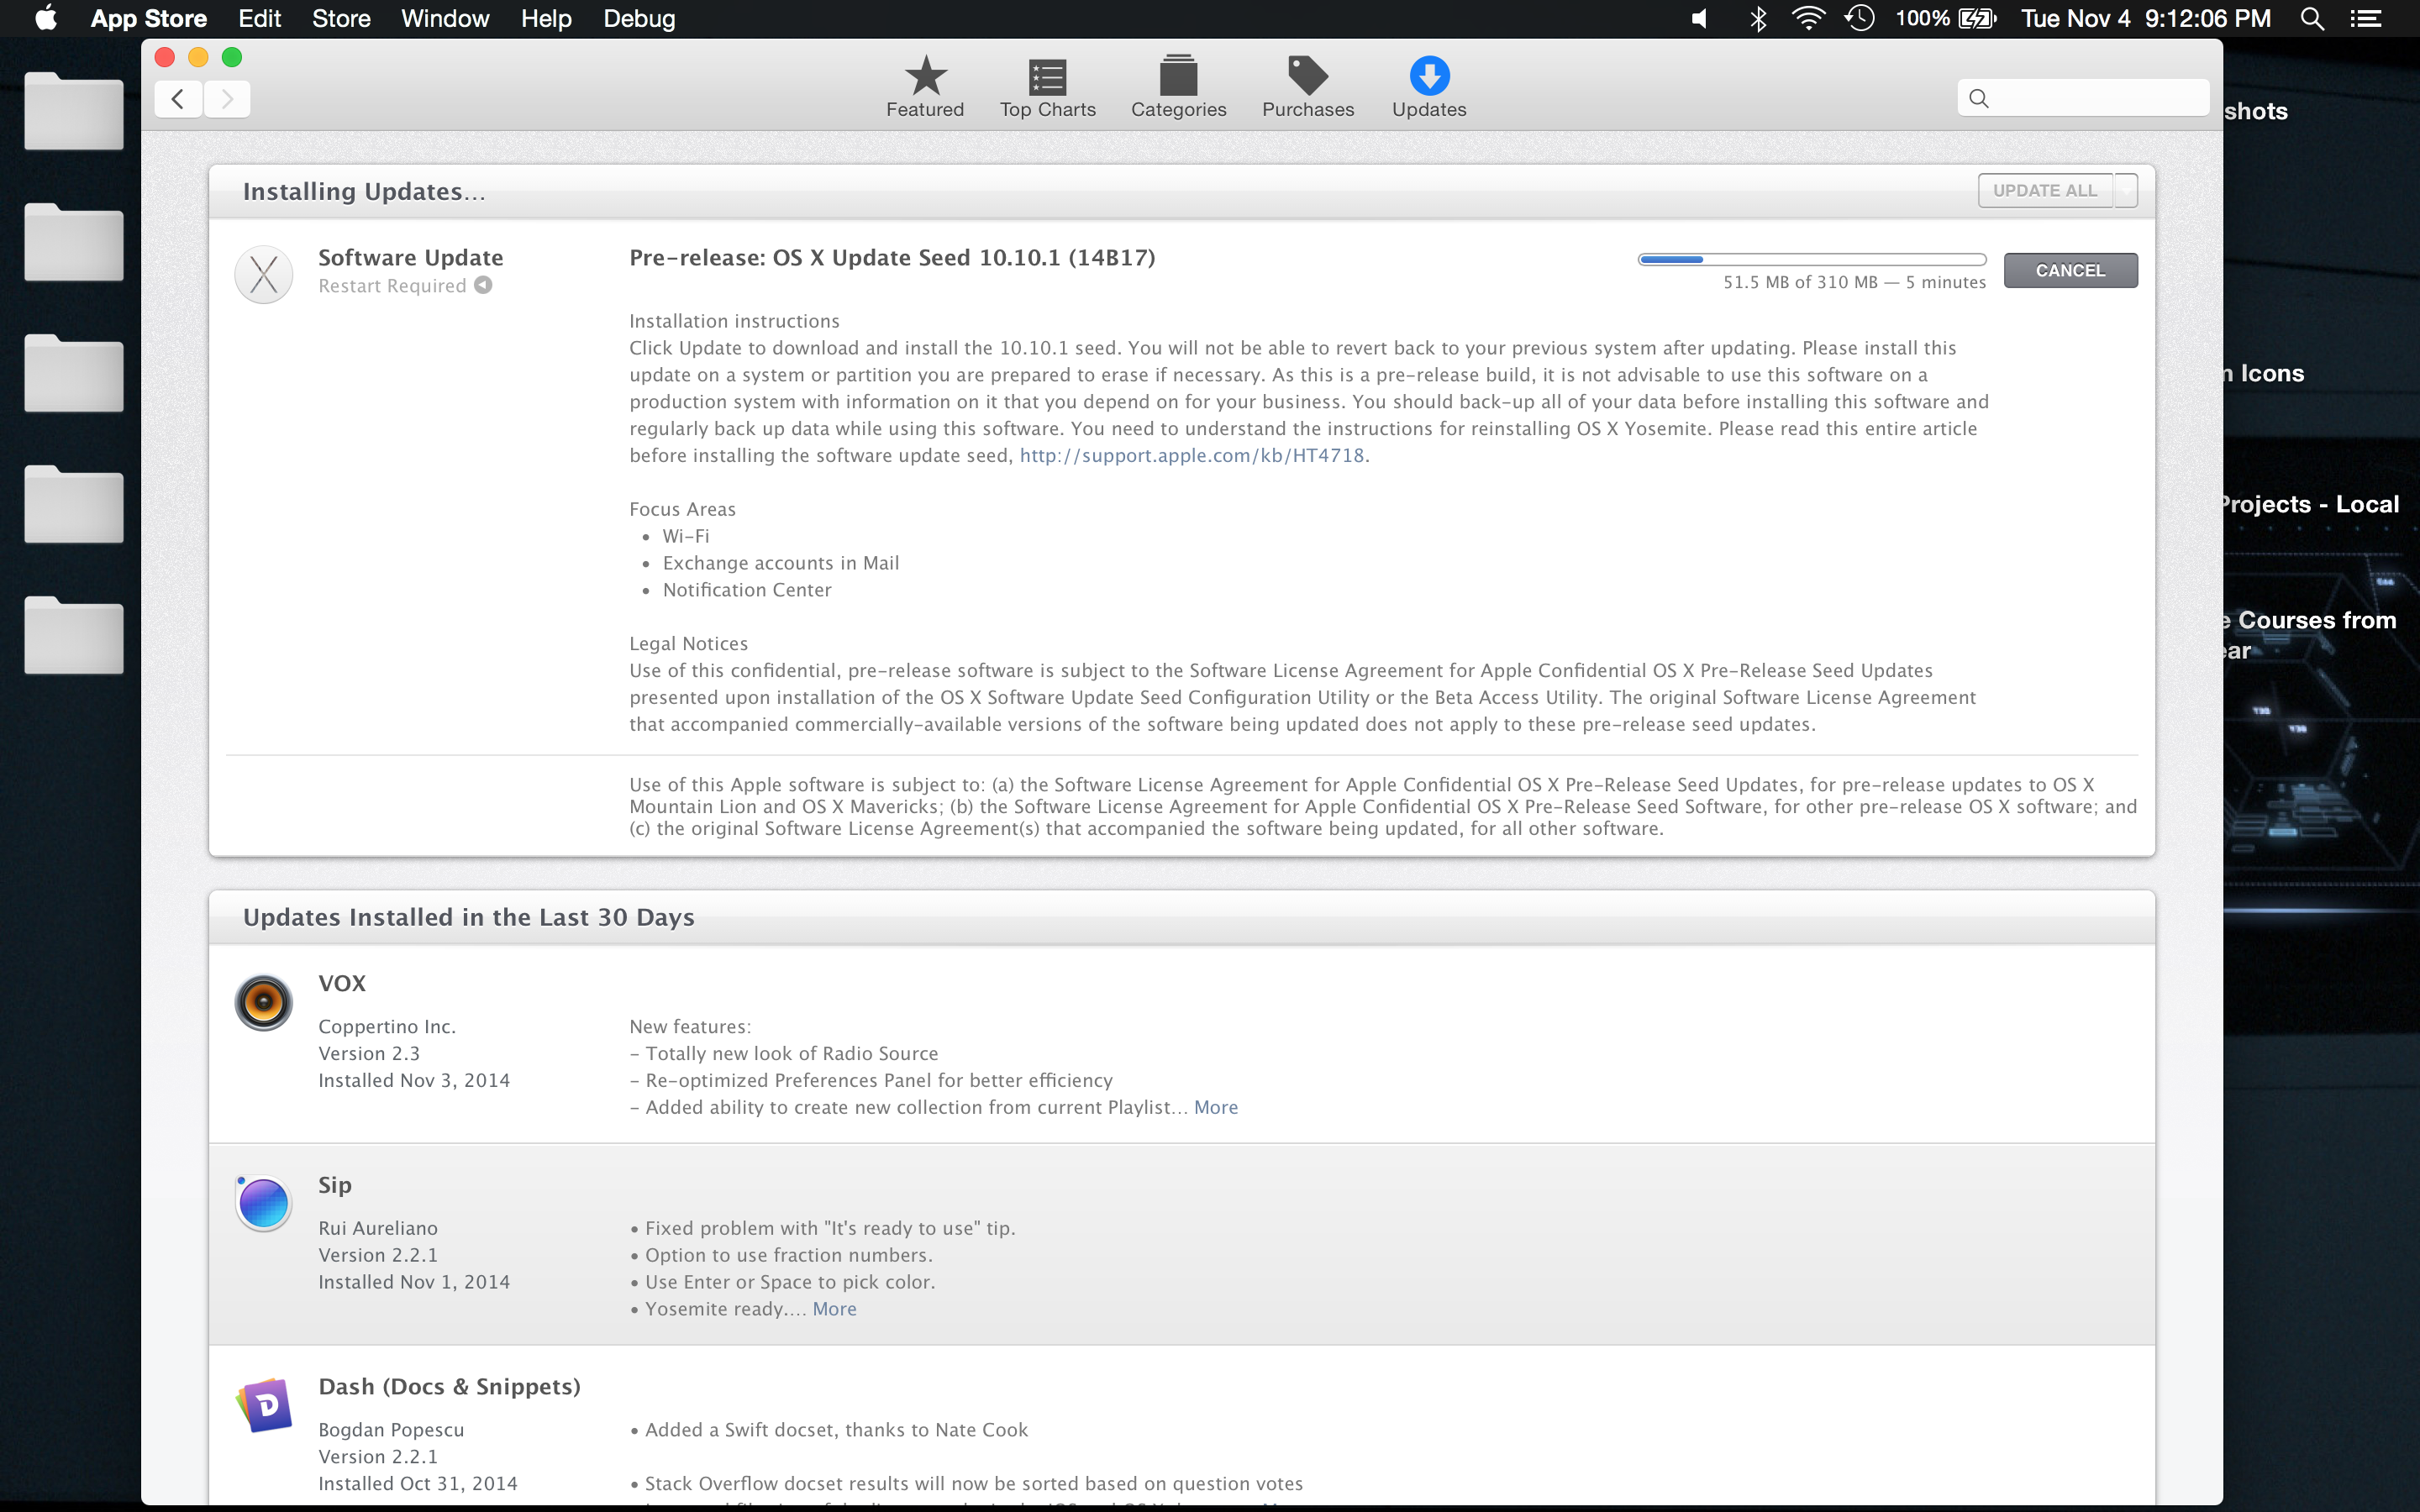
Task: Open the Purchases tag icon
Action: (x=1307, y=77)
